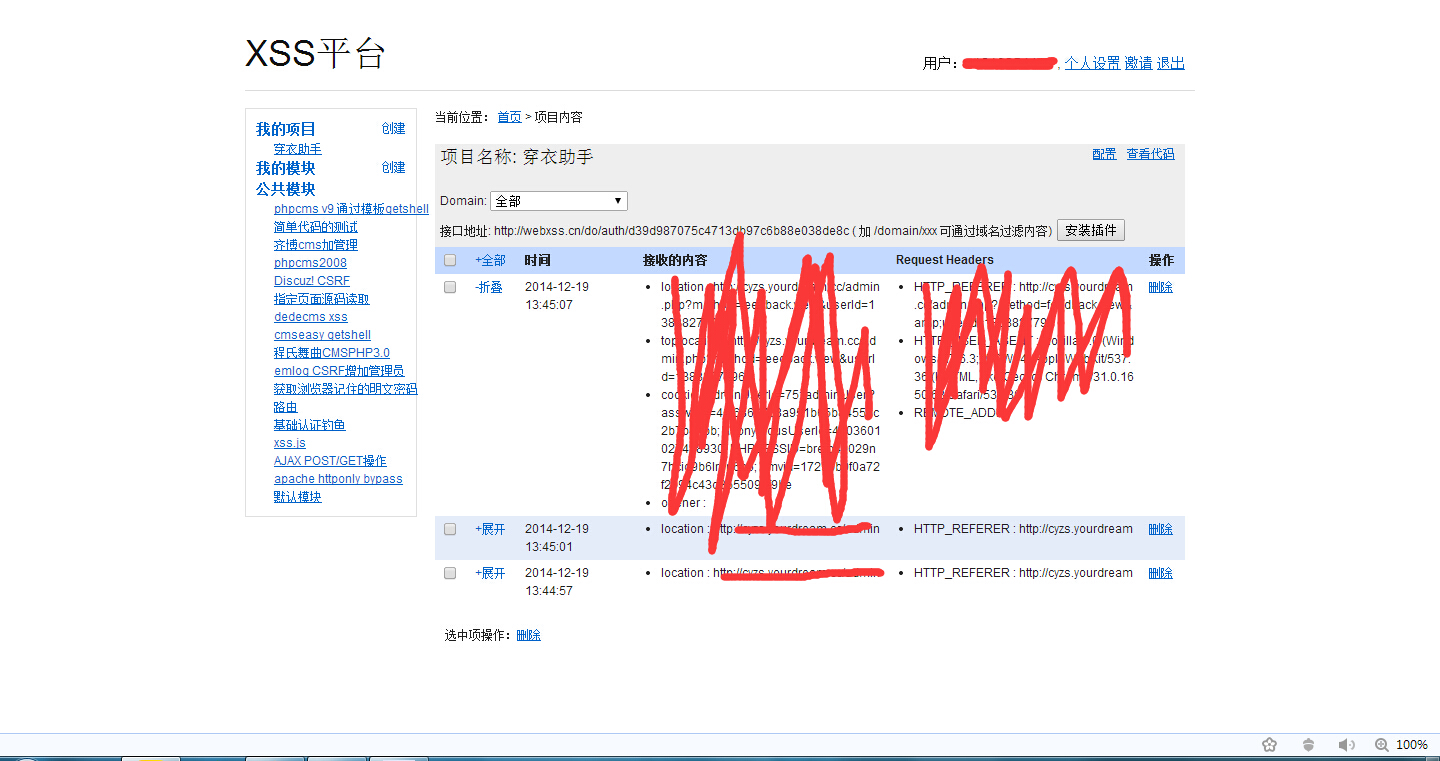This screenshot has width=1440, height=761.
Task: Delete the 13:45:01 record via 删除
Action: (1160, 529)
